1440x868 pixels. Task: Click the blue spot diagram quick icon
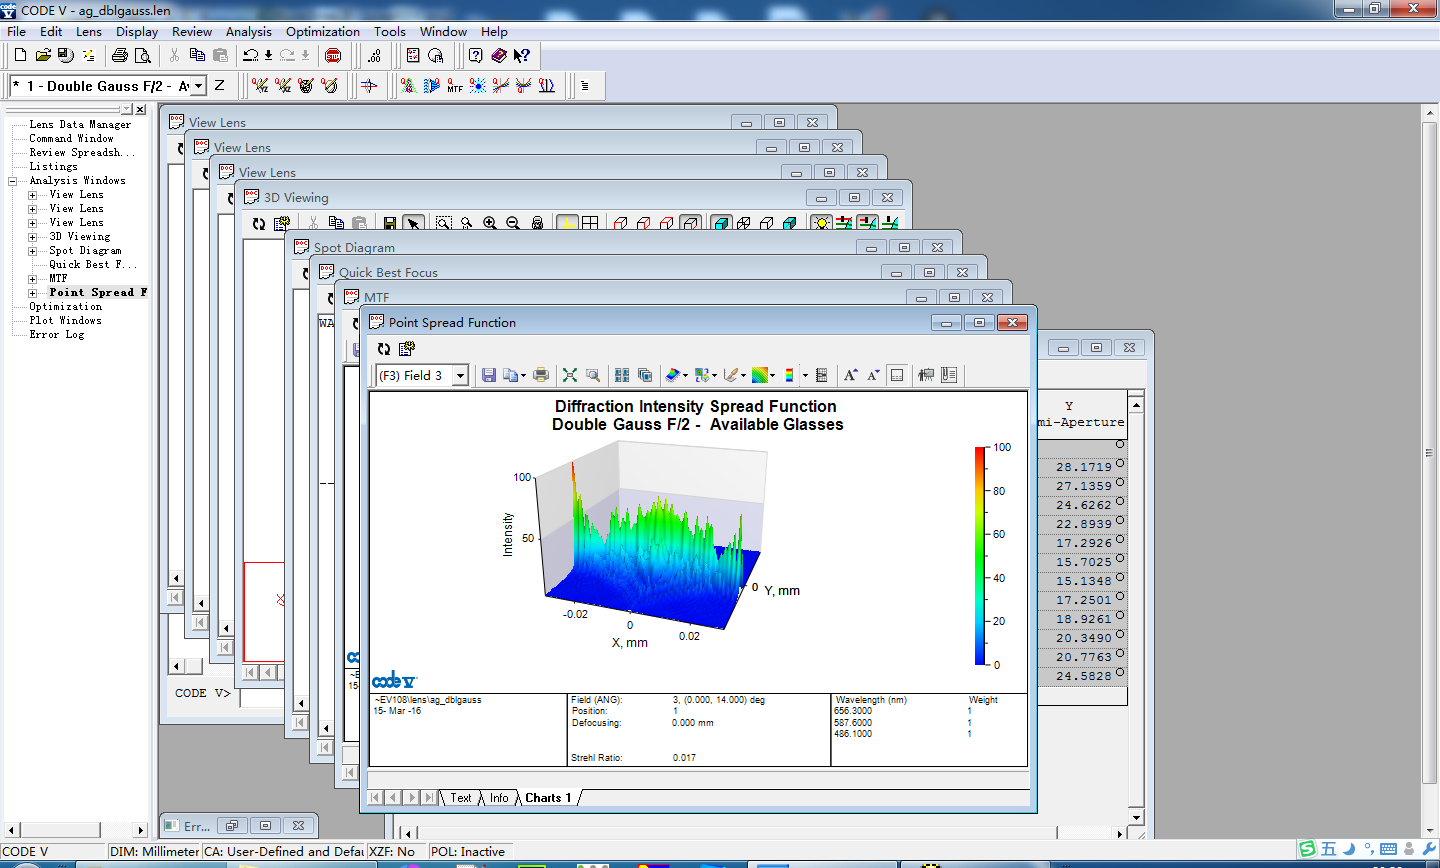pyautogui.click(x=478, y=86)
